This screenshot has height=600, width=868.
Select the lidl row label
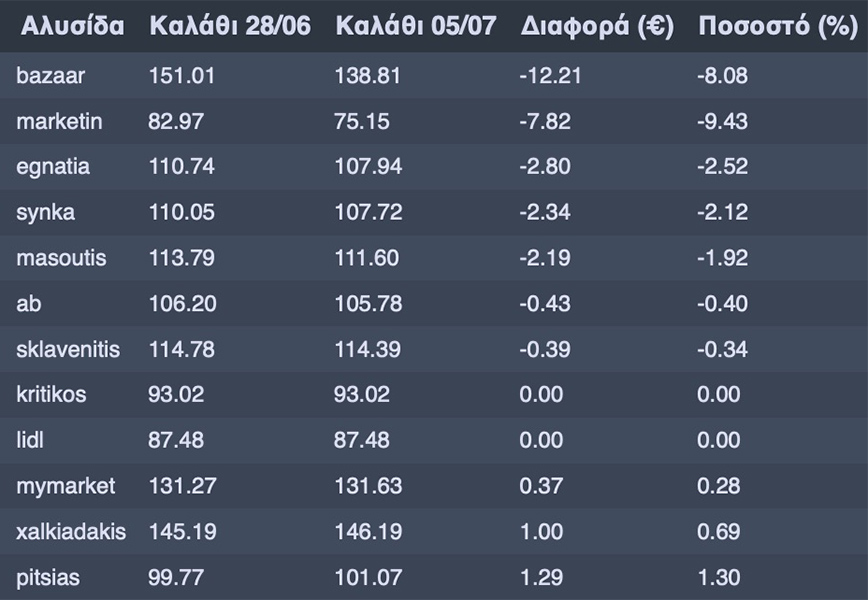[x=30, y=440]
